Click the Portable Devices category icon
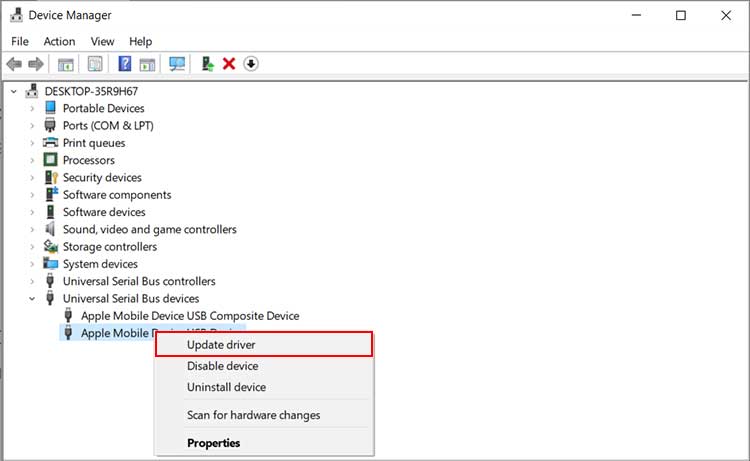The width and height of the screenshot is (750, 461). [50, 108]
